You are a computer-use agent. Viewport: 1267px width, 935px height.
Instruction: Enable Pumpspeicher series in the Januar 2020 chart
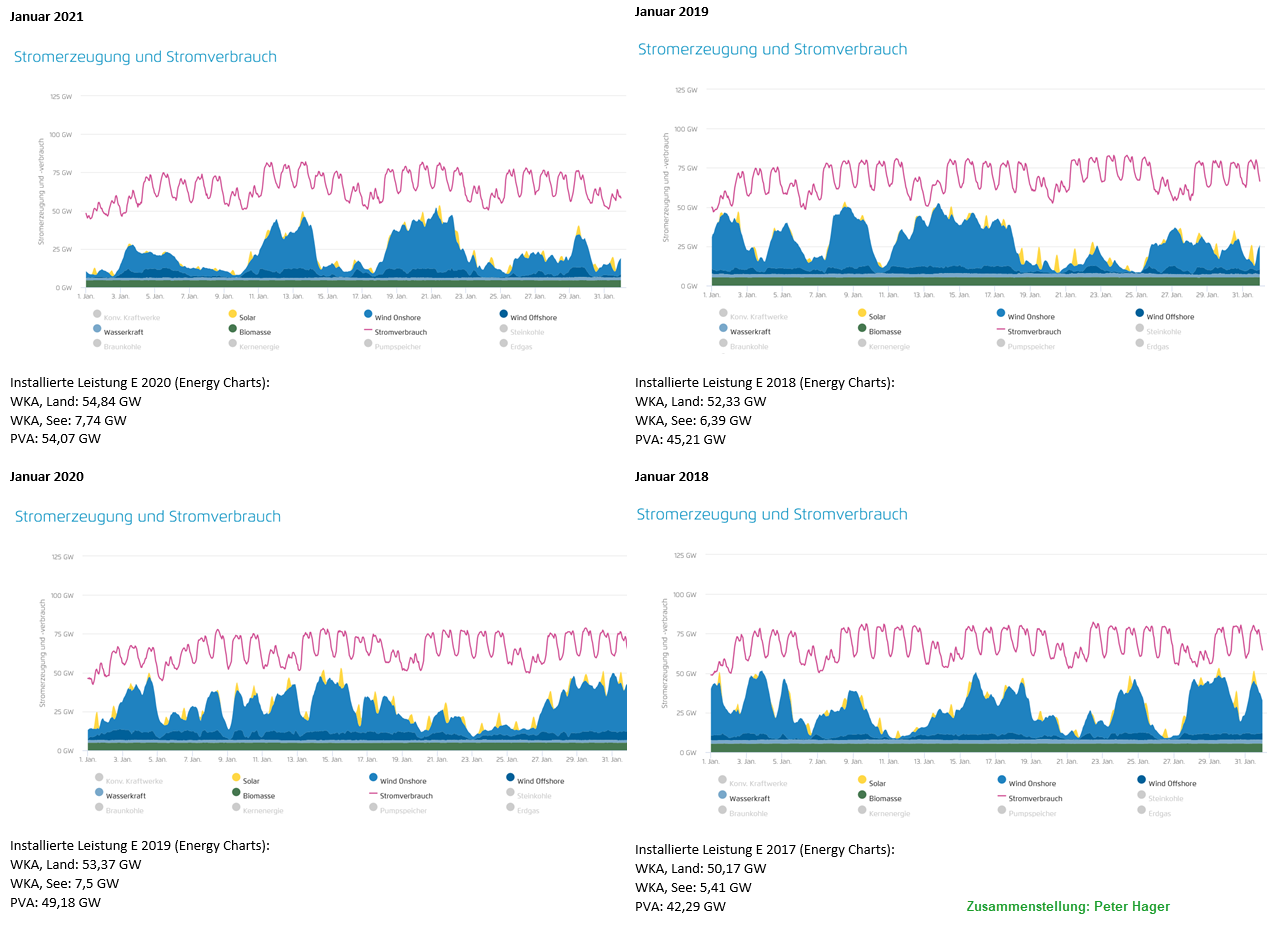tap(398, 810)
